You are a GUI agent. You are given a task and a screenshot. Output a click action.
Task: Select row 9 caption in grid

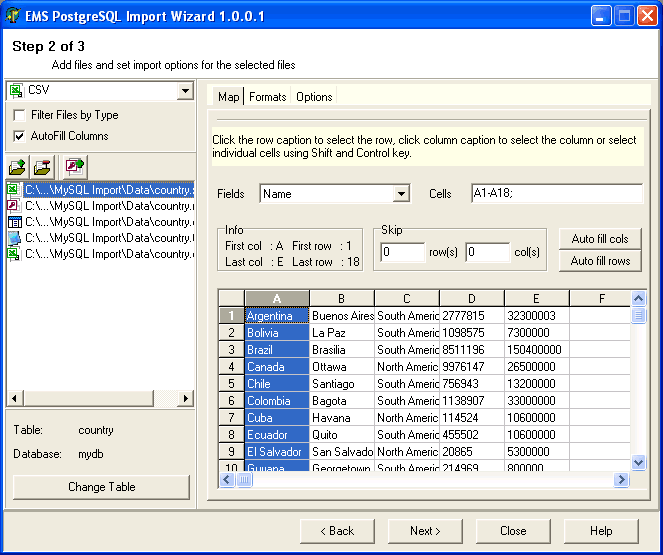point(231,451)
